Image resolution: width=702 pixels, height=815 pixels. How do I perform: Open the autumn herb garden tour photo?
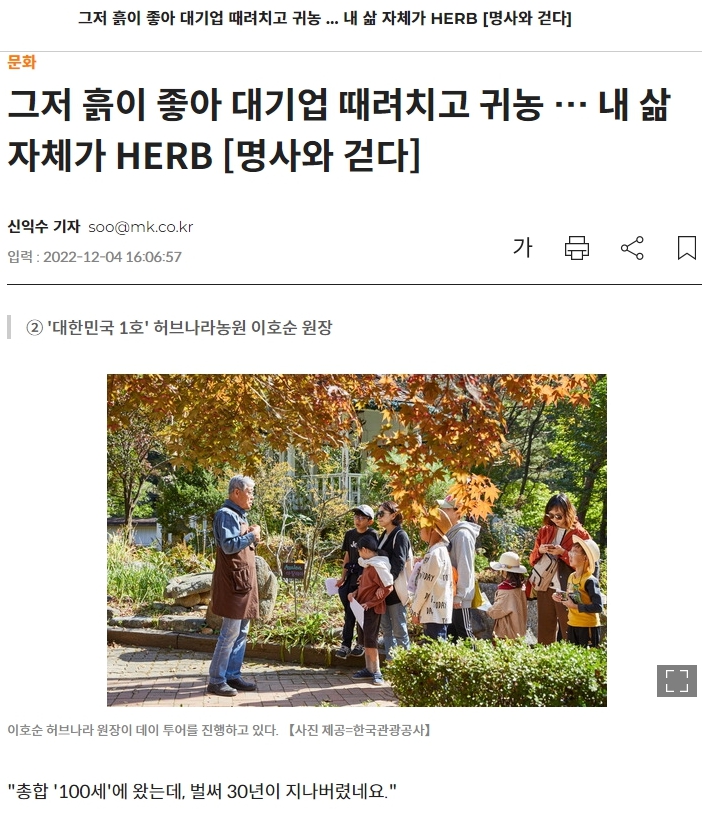[356, 540]
